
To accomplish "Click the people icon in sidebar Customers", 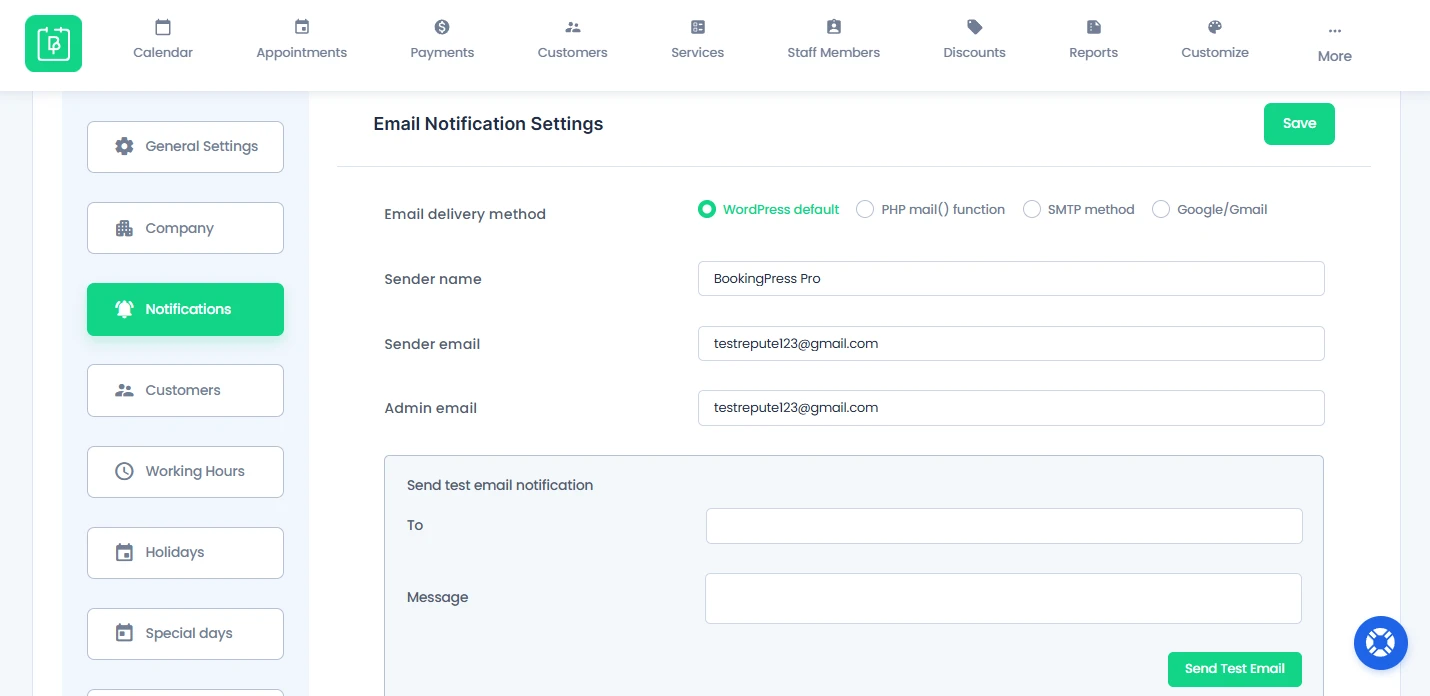I will [x=124, y=390].
